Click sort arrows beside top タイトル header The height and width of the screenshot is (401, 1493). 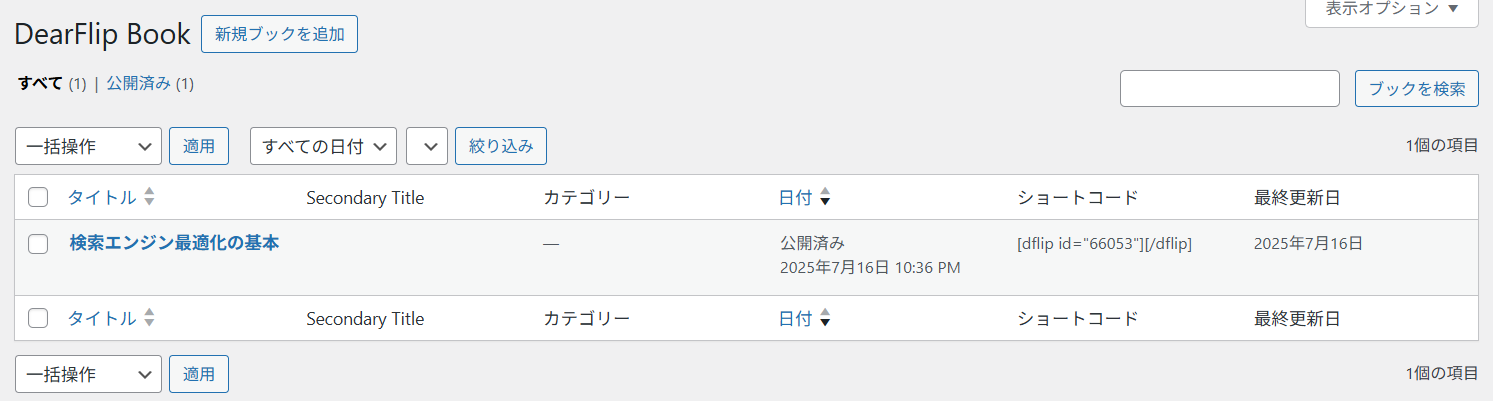click(x=149, y=197)
